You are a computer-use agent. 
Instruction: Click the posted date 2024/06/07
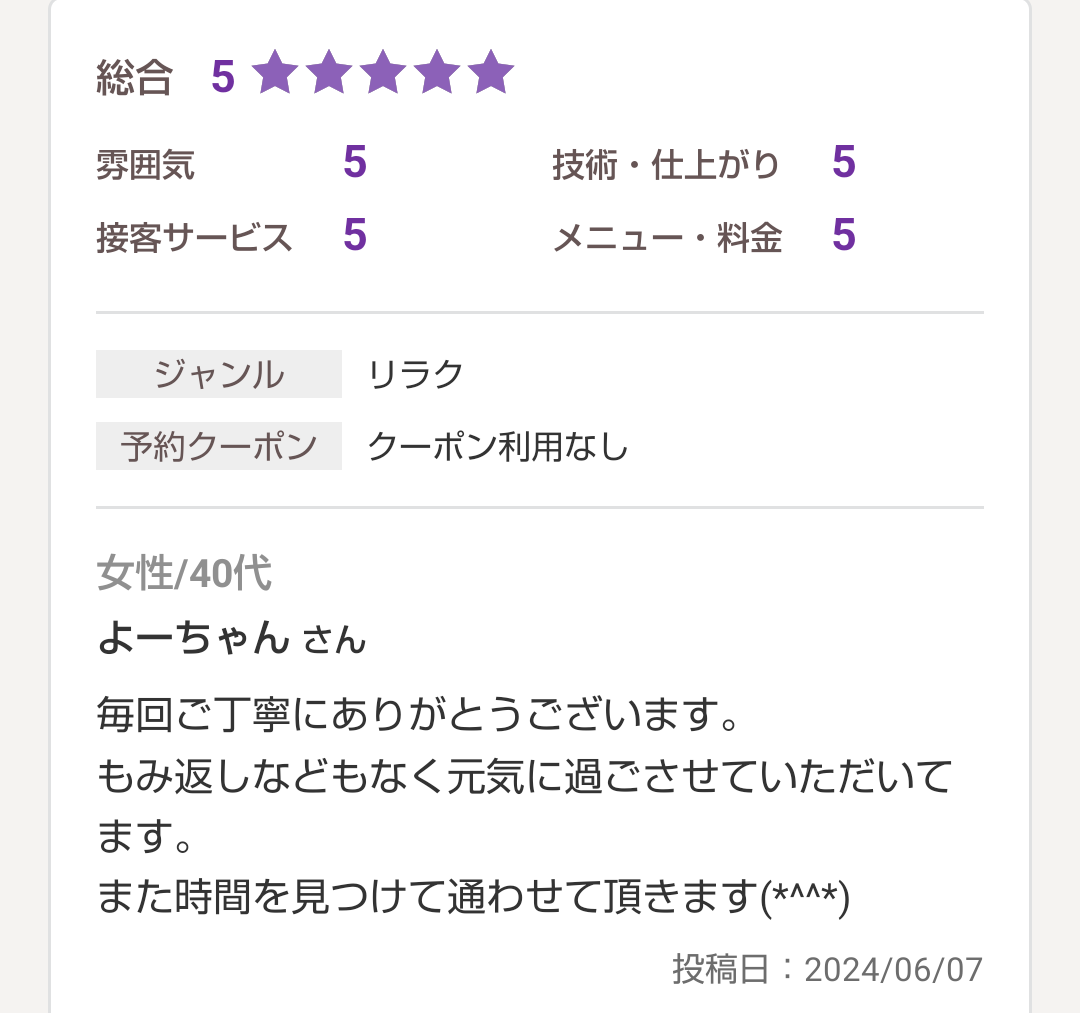pyautogui.click(x=893, y=970)
